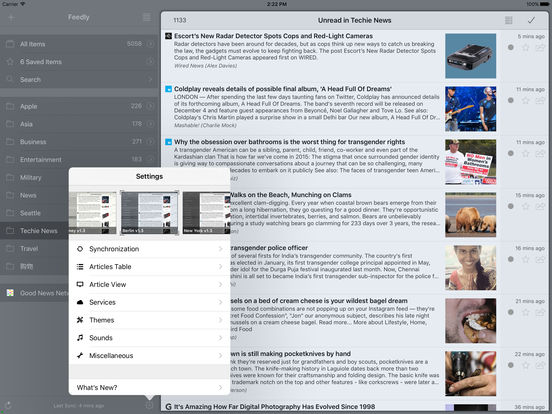Open 6 Saved Items

(80, 62)
